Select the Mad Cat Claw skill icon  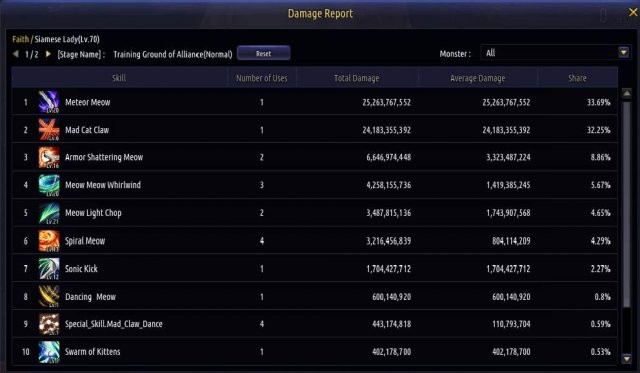click(x=49, y=130)
